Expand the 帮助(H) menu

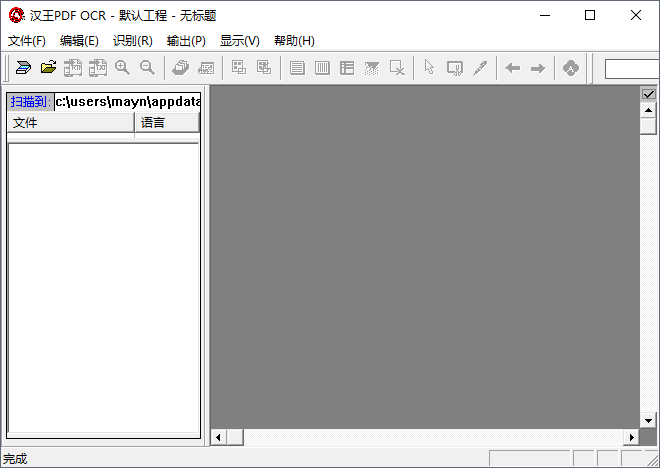(294, 41)
